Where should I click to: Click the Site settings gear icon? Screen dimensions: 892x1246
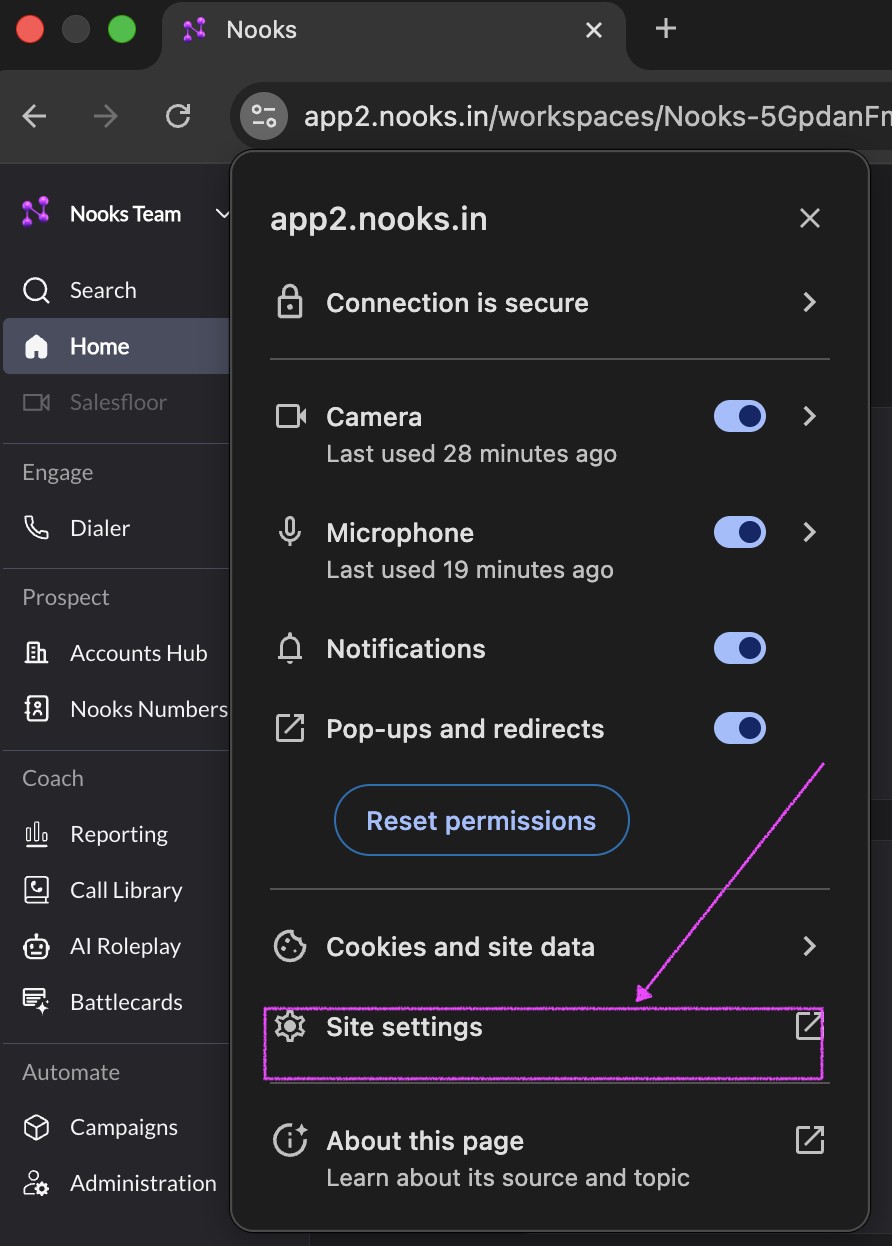click(290, 1026)
